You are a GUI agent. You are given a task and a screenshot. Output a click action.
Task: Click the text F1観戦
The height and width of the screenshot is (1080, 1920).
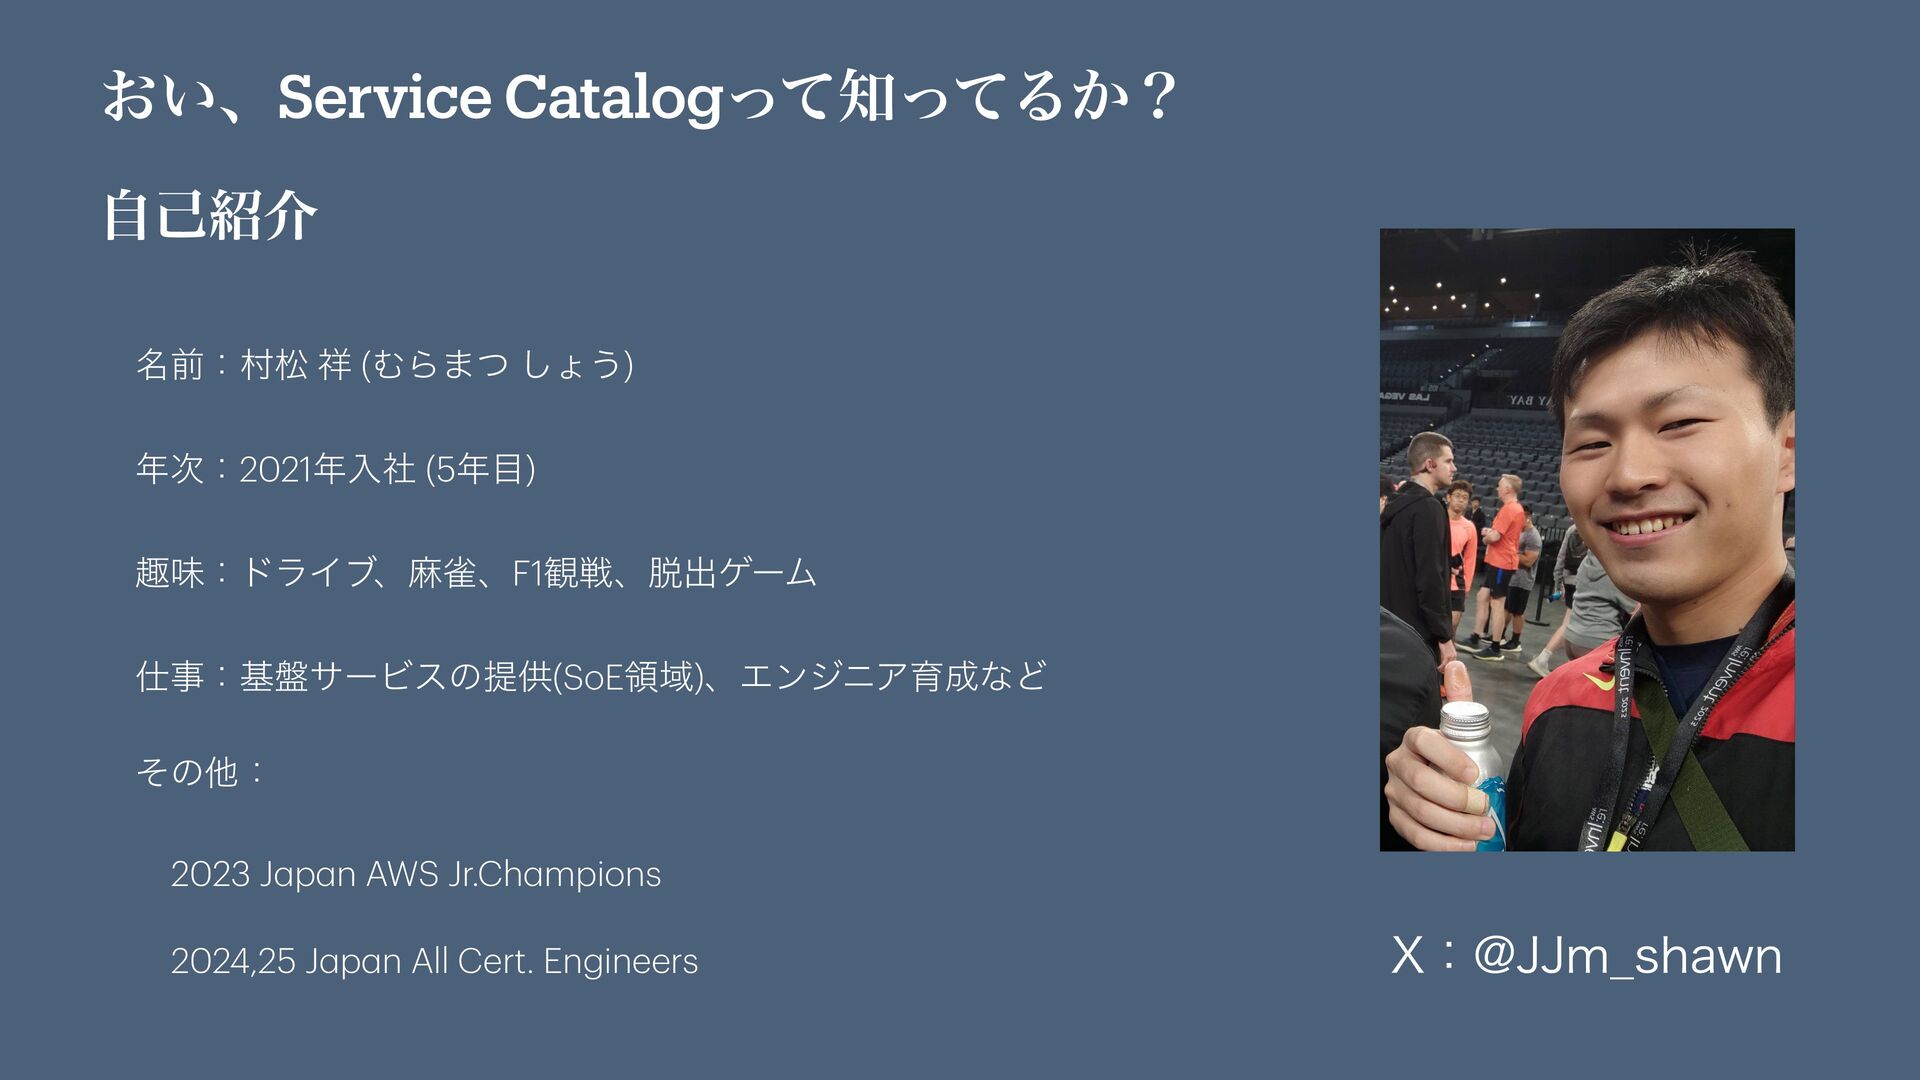562,573
